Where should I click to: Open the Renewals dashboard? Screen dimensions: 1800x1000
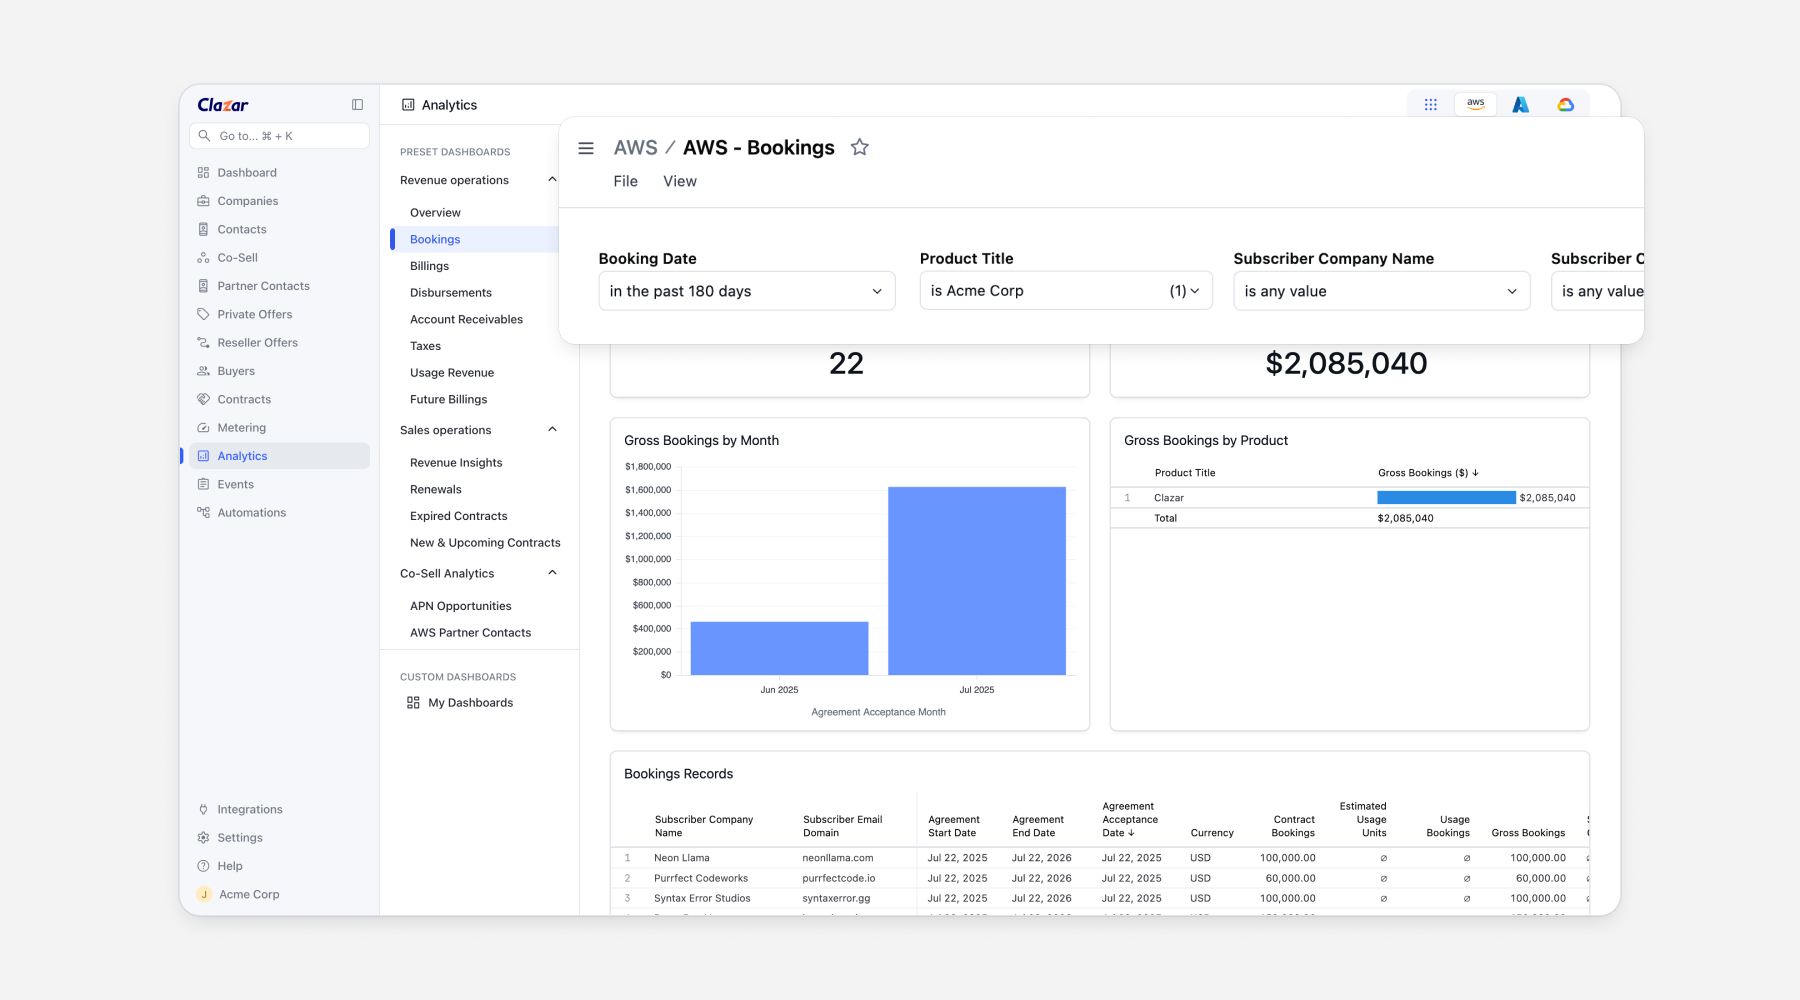(x=436, y=490)
